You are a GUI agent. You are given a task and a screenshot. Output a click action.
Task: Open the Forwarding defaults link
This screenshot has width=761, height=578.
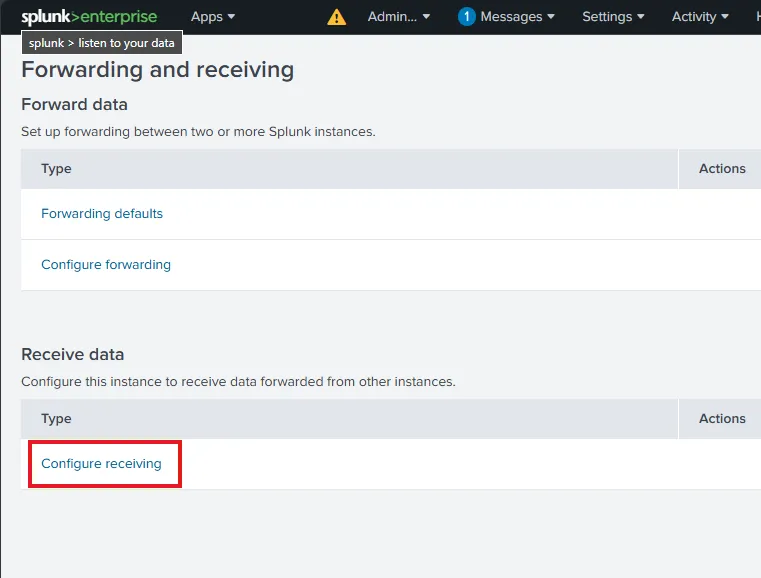(102, 214)
